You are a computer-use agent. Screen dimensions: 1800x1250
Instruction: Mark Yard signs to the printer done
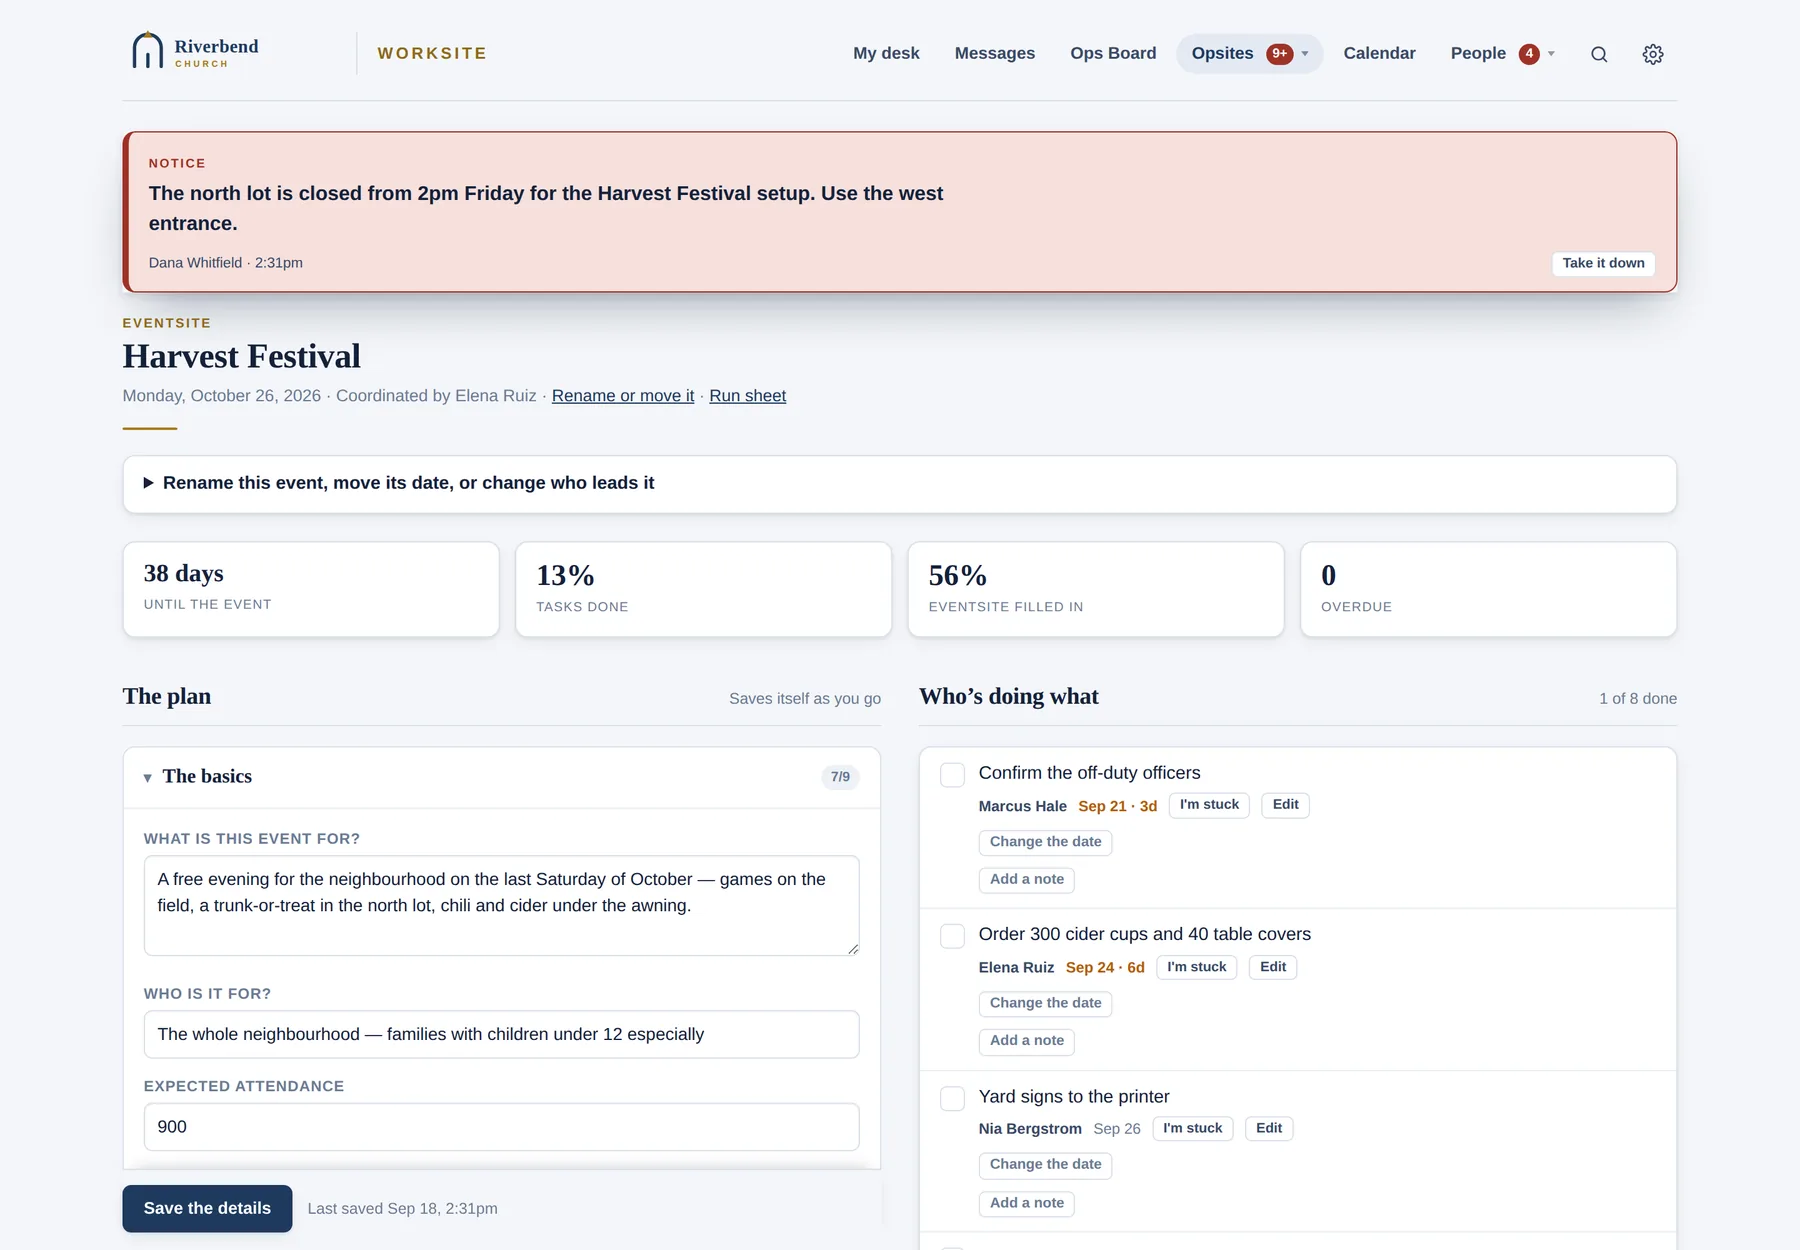pos(952,1098)
